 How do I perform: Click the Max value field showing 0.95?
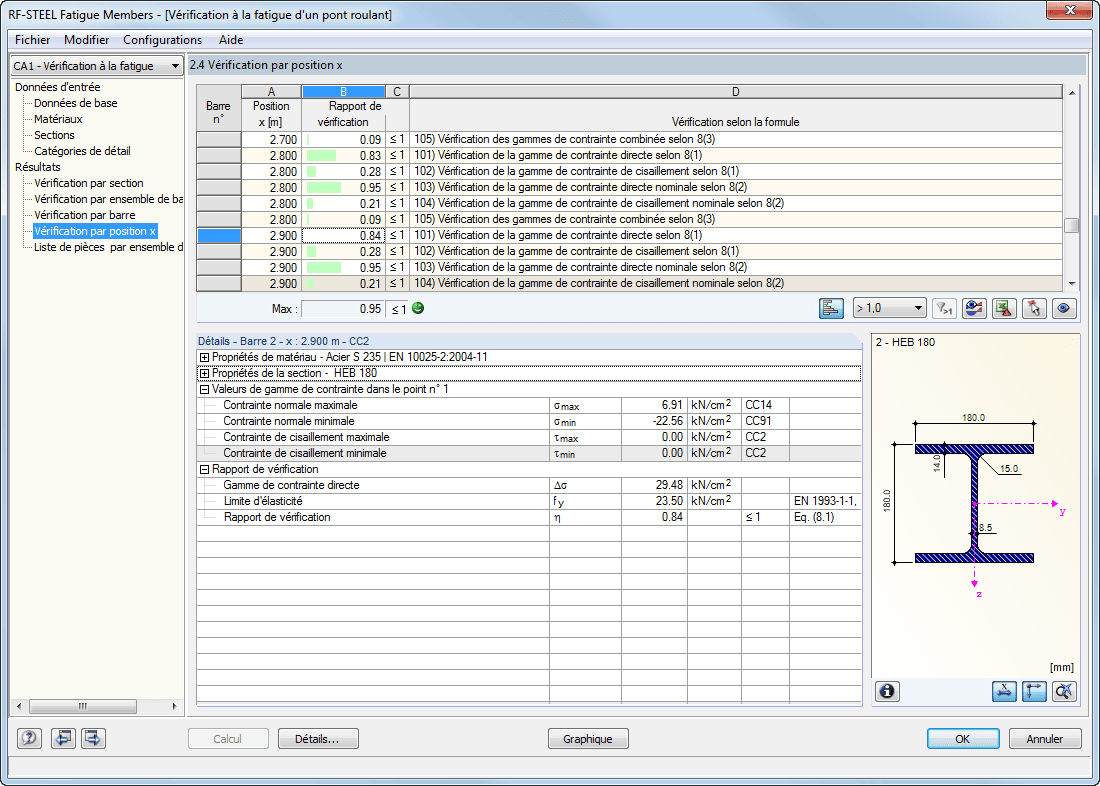343,309
